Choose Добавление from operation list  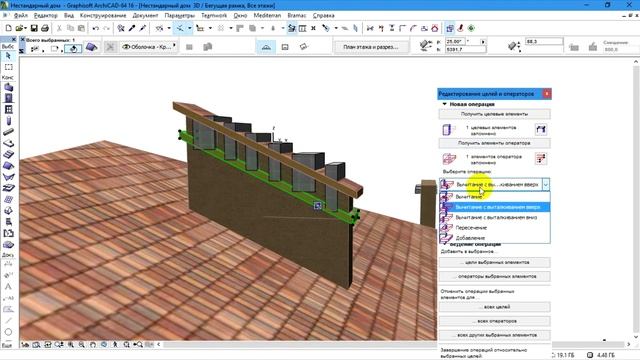(x=495, y=238)
